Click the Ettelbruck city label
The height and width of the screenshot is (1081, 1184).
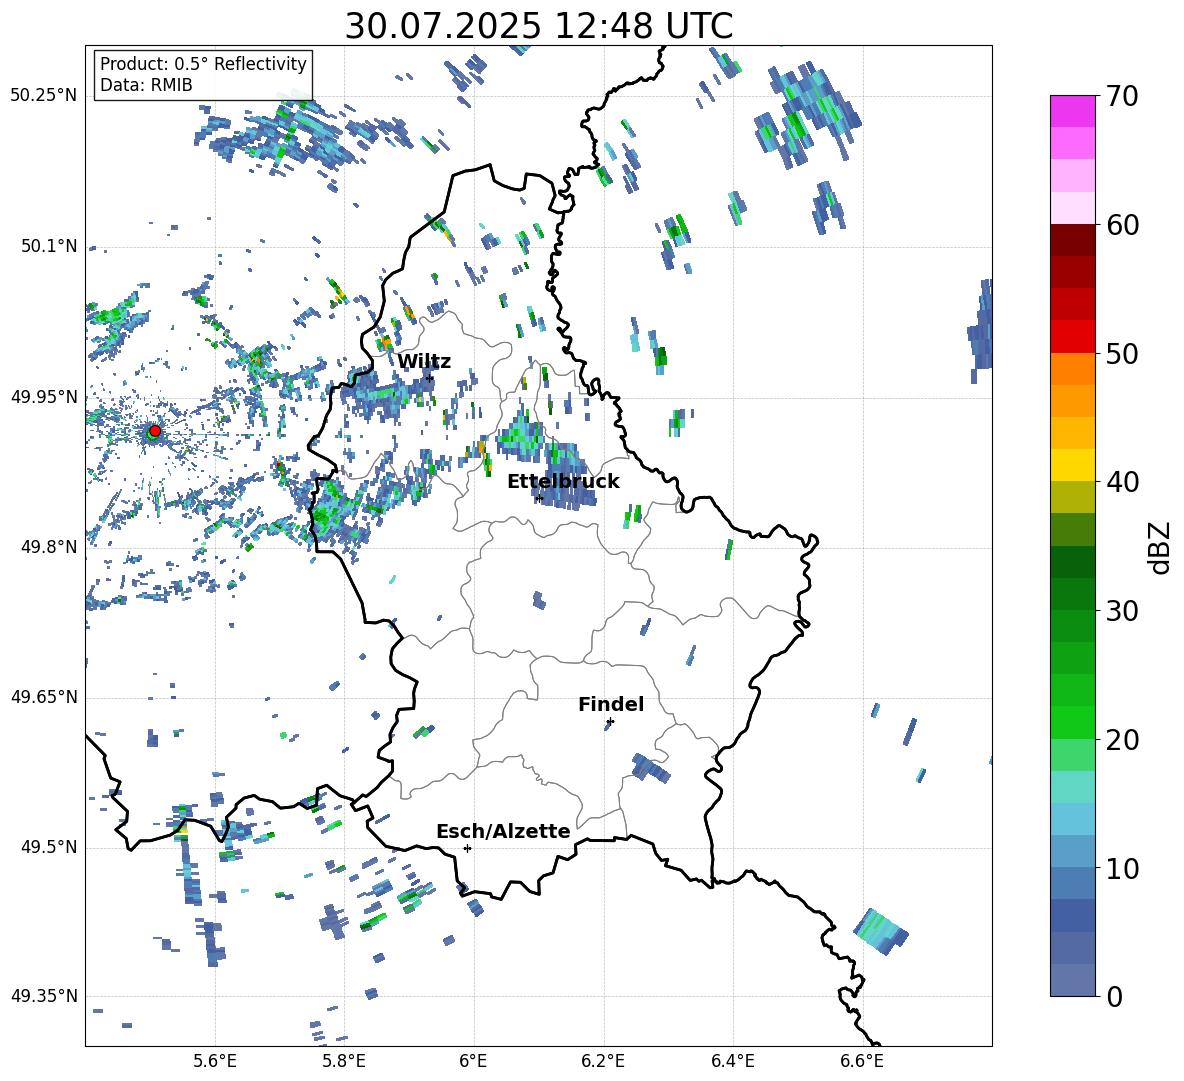563,481
